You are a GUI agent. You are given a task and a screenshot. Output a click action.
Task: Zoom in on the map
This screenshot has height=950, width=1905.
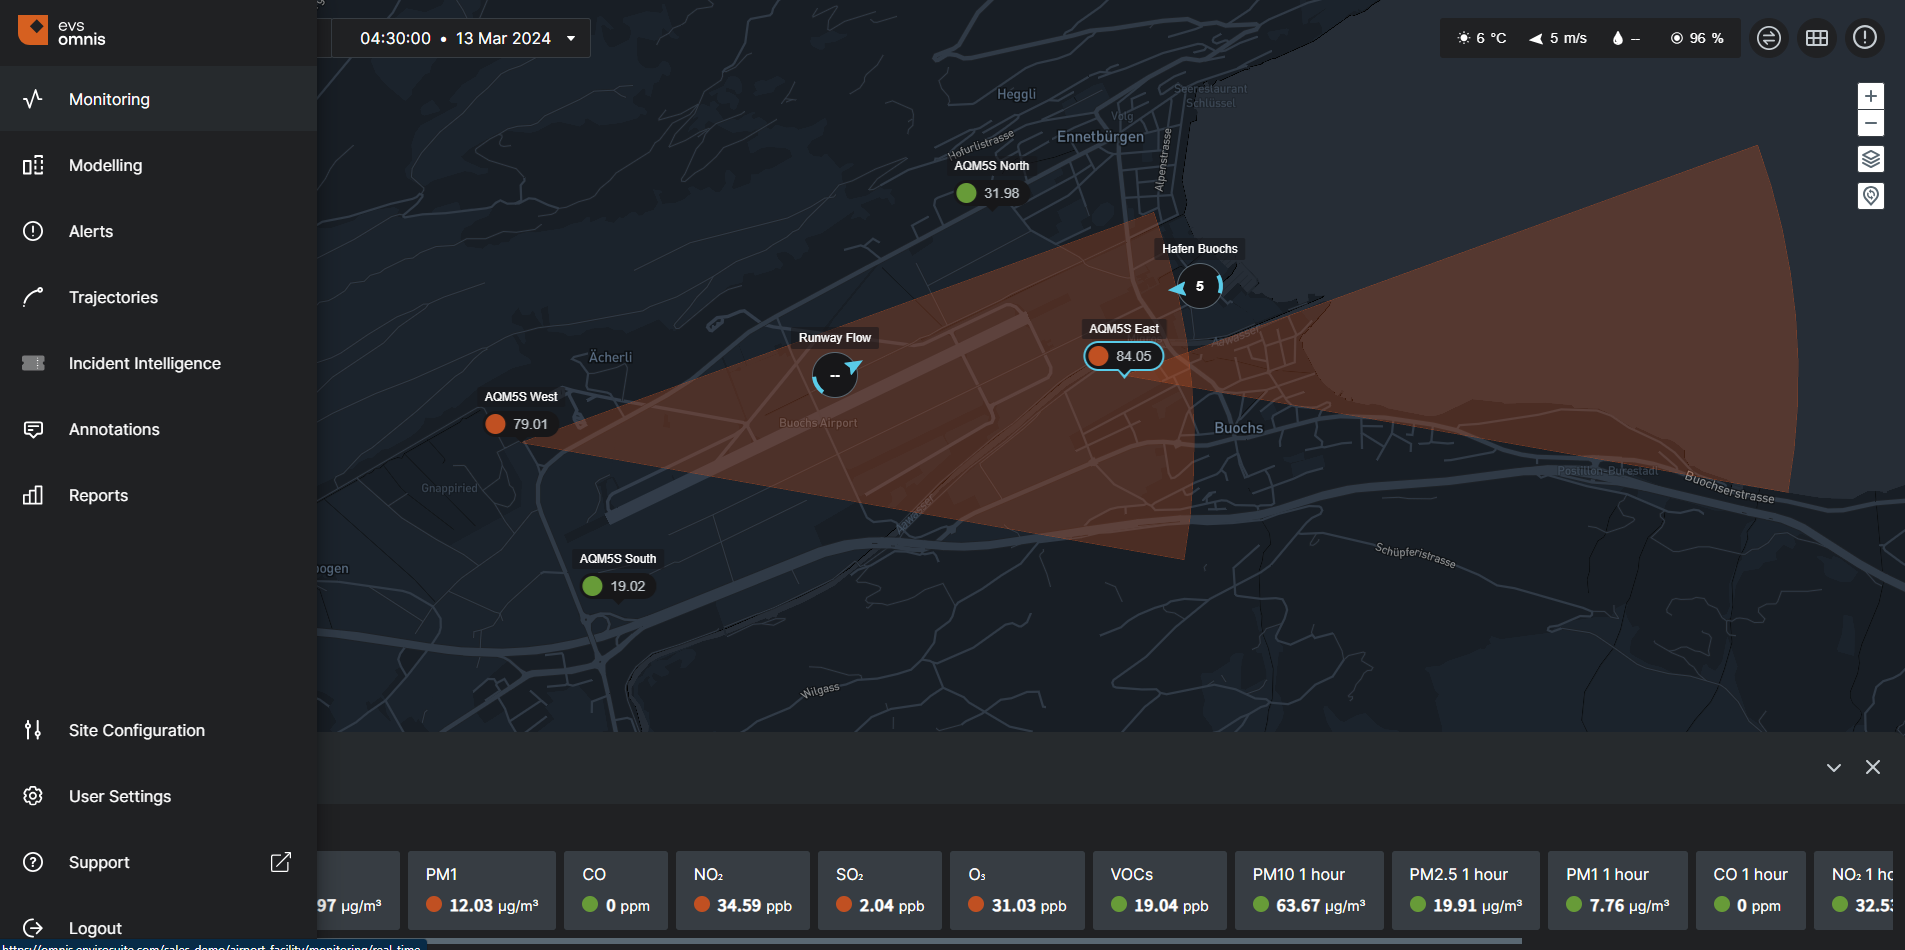click(x=1870, y=96)
